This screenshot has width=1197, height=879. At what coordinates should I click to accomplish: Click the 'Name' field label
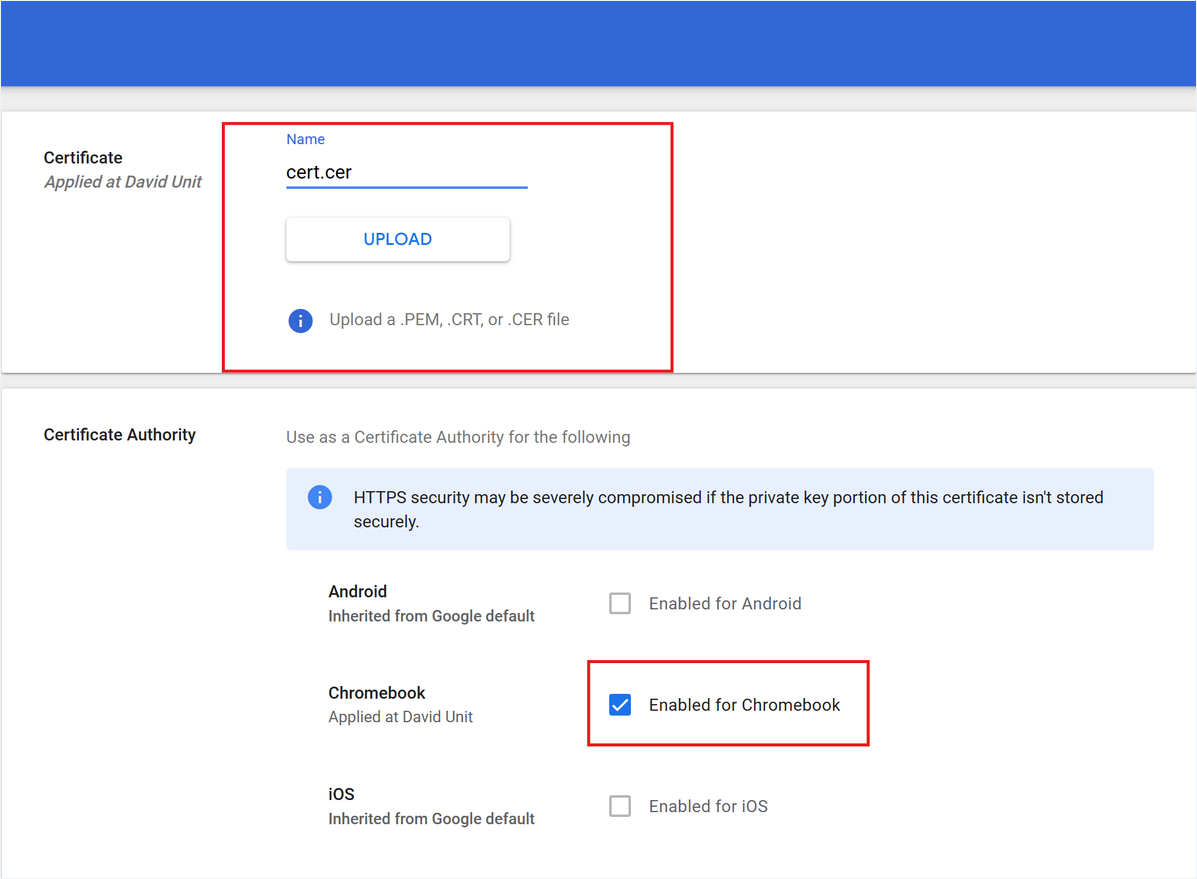(305, 139)
